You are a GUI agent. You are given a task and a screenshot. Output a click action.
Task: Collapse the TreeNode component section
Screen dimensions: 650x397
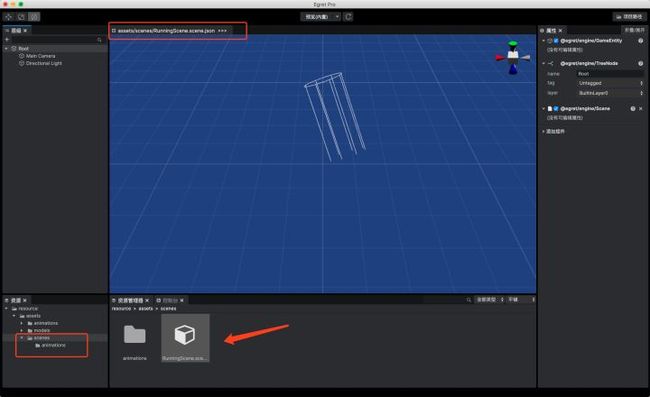543,63
